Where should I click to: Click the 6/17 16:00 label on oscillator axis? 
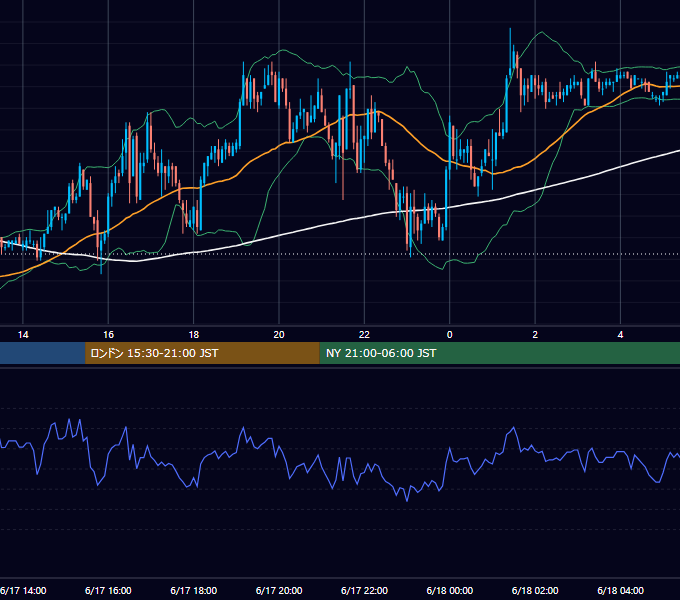click(x=108, y=590)
